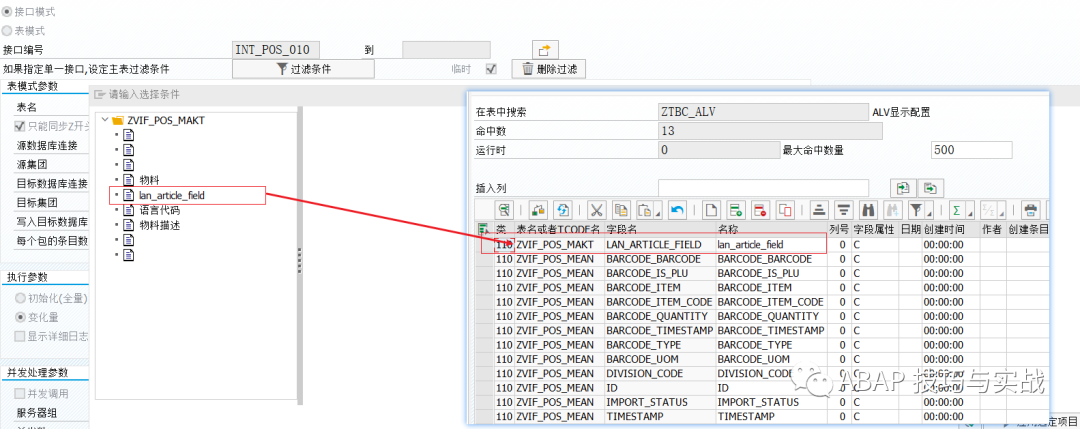
Task: Click the Set filter funnel icon
Action: pos(915,210)
